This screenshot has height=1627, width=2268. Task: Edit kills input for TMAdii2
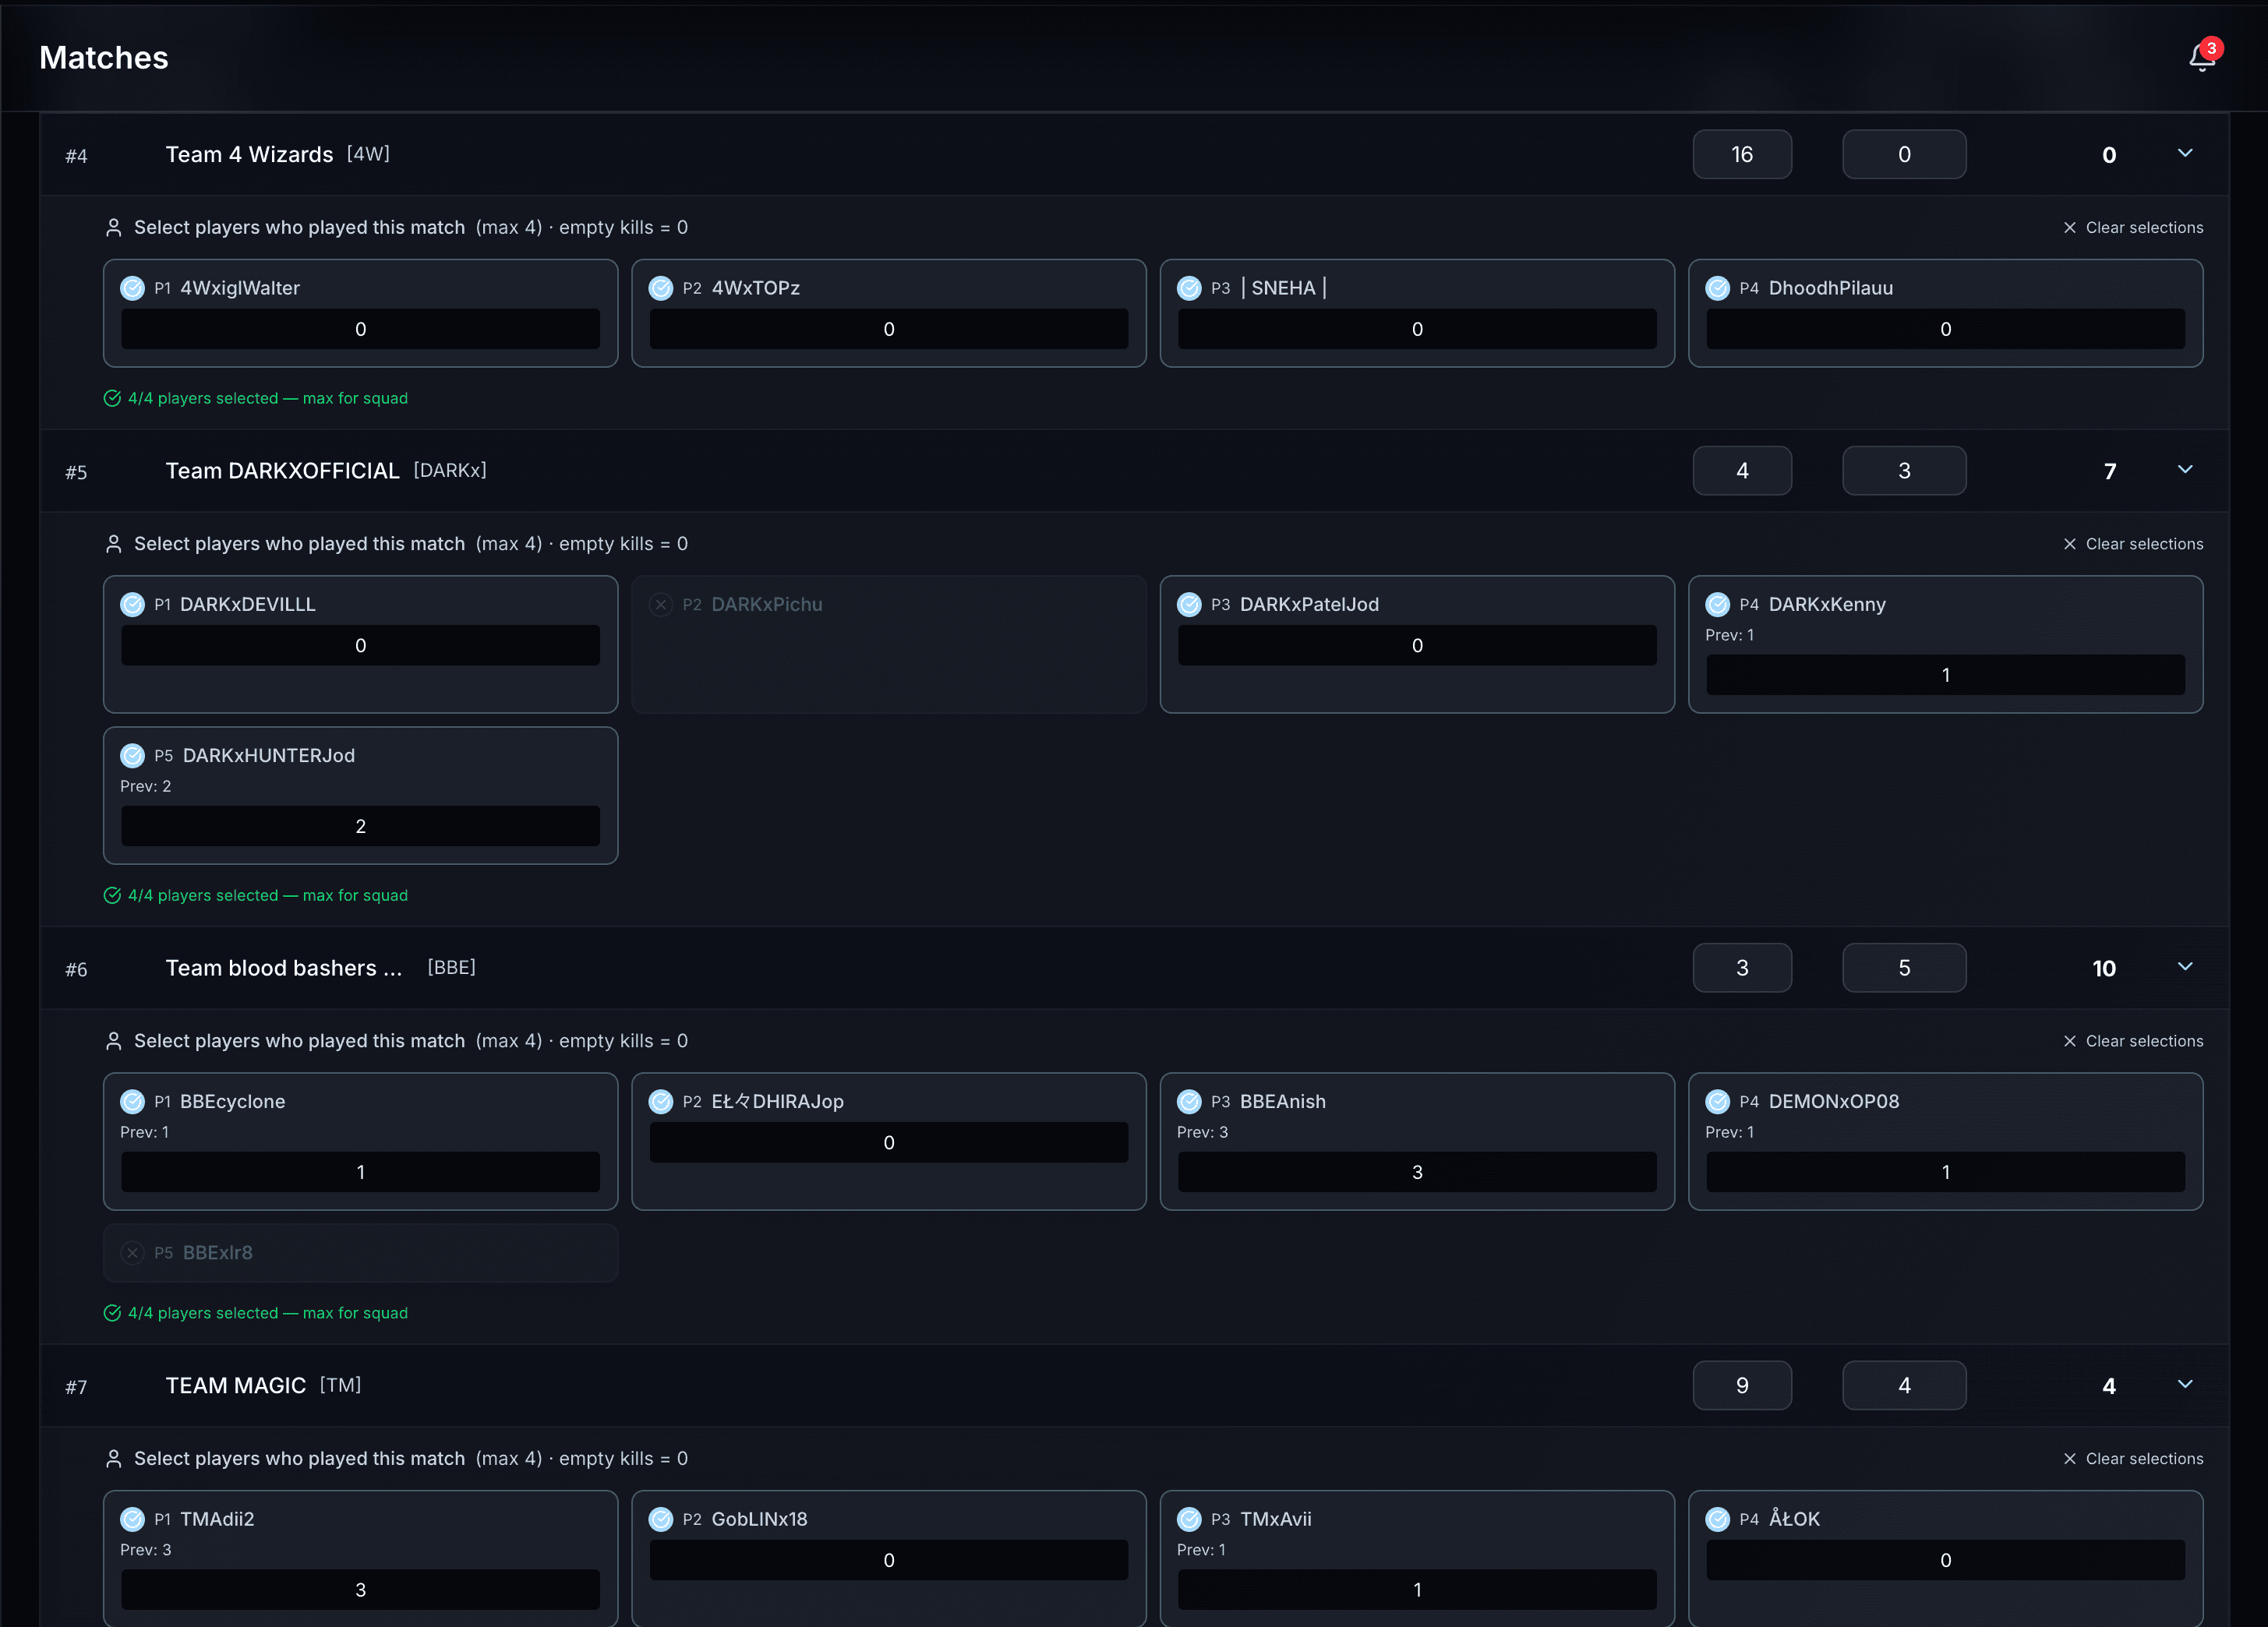point(360,1590)
